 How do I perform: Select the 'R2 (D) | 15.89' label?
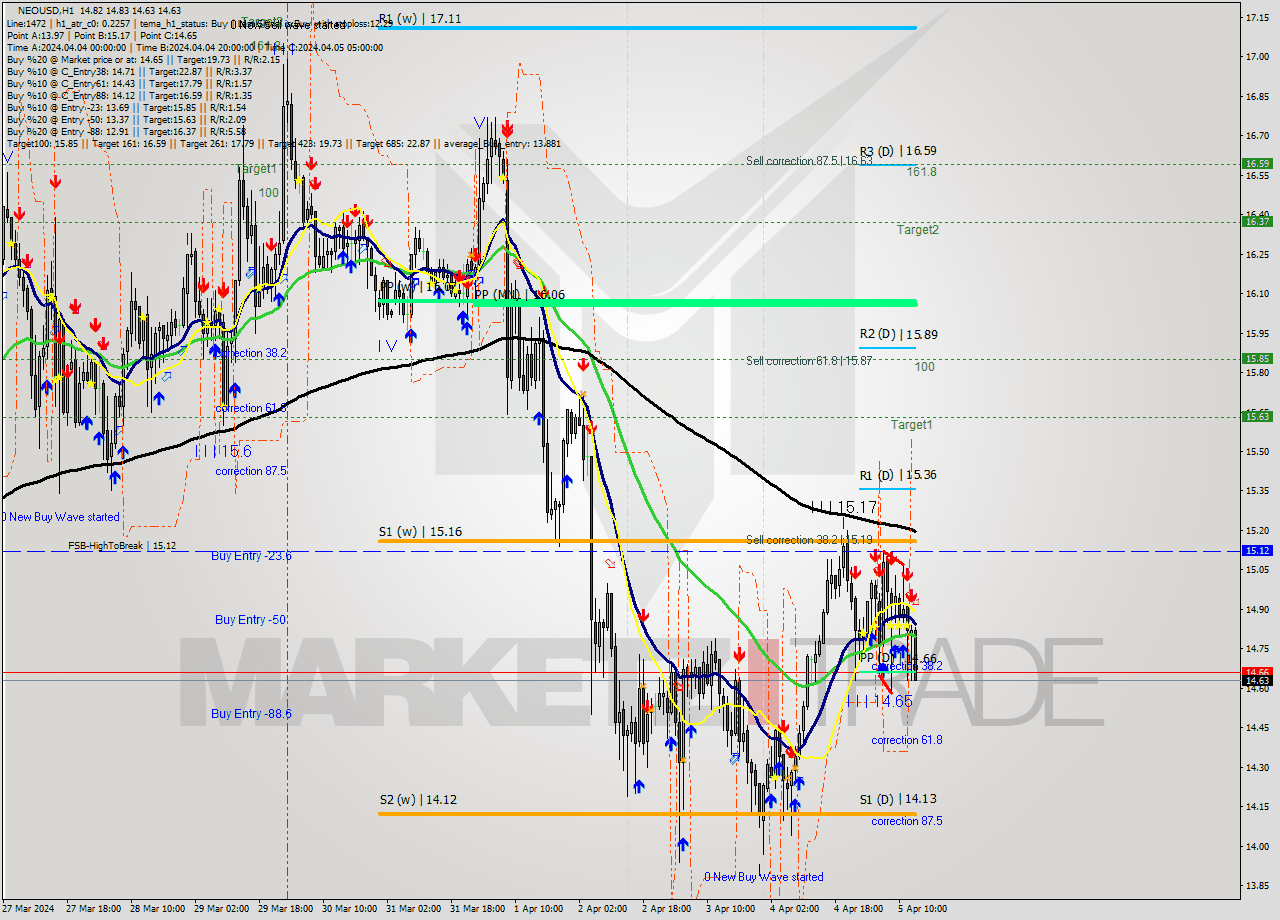tap(898, 335)
